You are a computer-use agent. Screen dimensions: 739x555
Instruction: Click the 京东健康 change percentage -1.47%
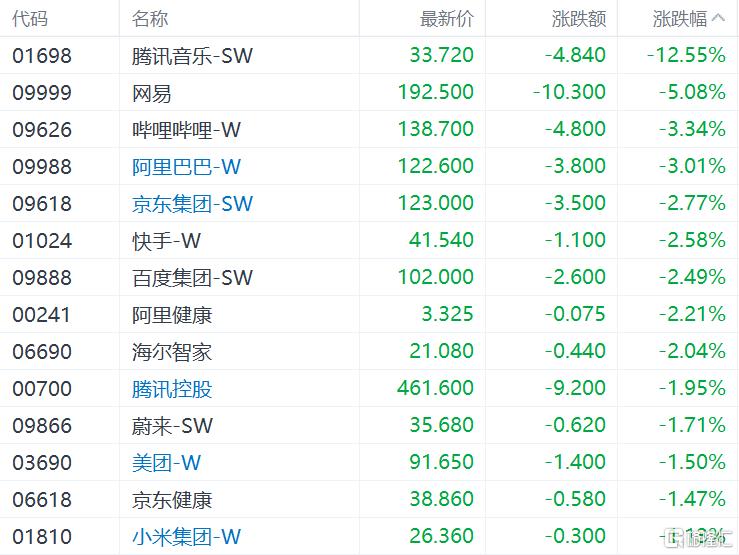[x=692, y=499]
